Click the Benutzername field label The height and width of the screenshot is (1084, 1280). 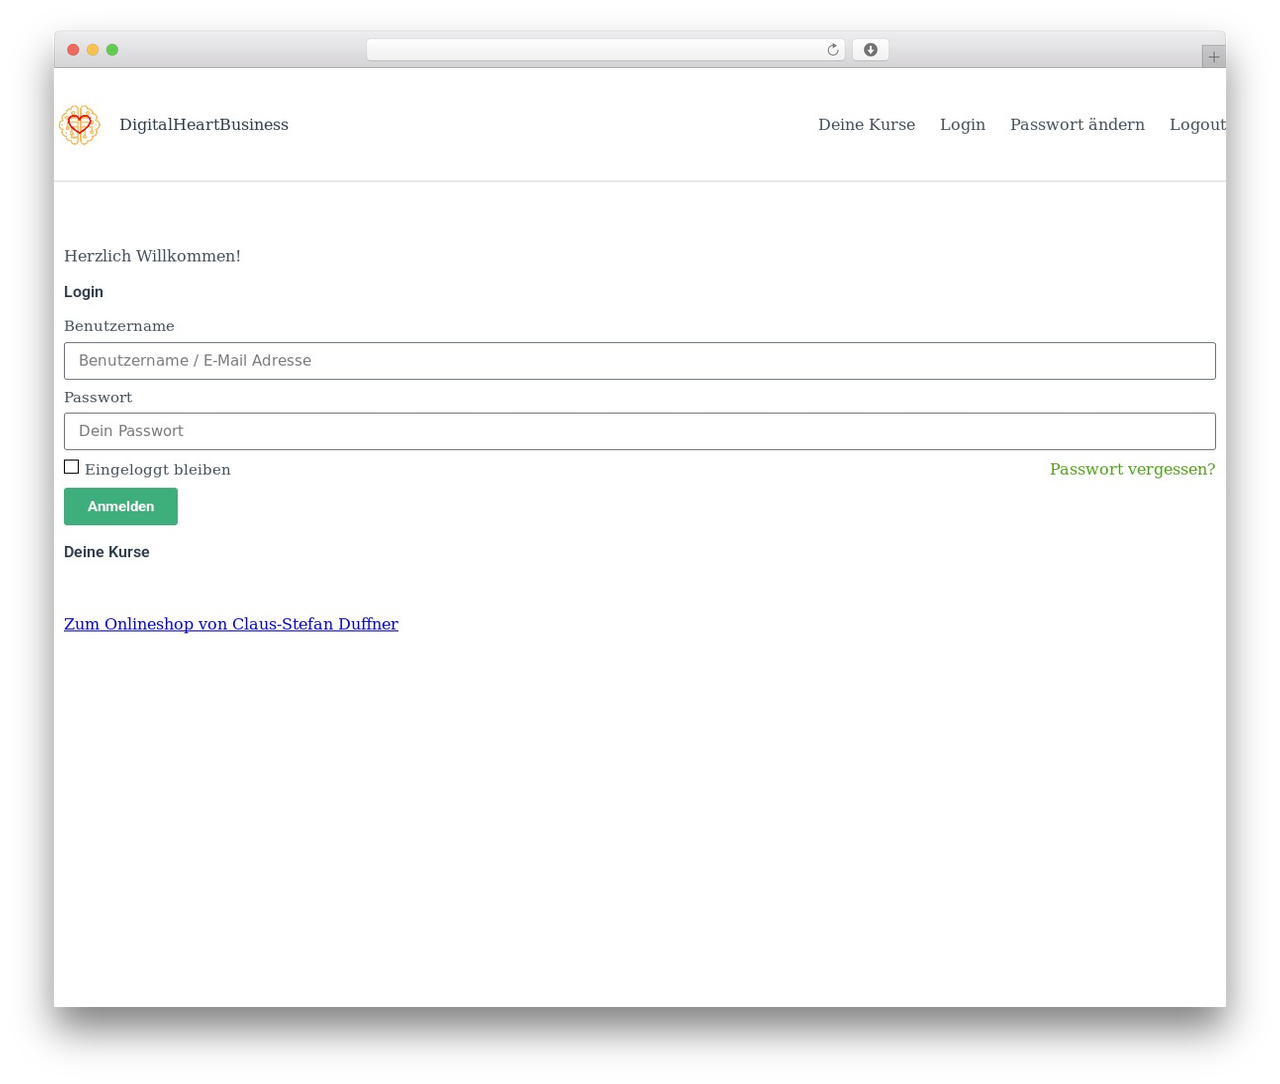click(119, 326)
